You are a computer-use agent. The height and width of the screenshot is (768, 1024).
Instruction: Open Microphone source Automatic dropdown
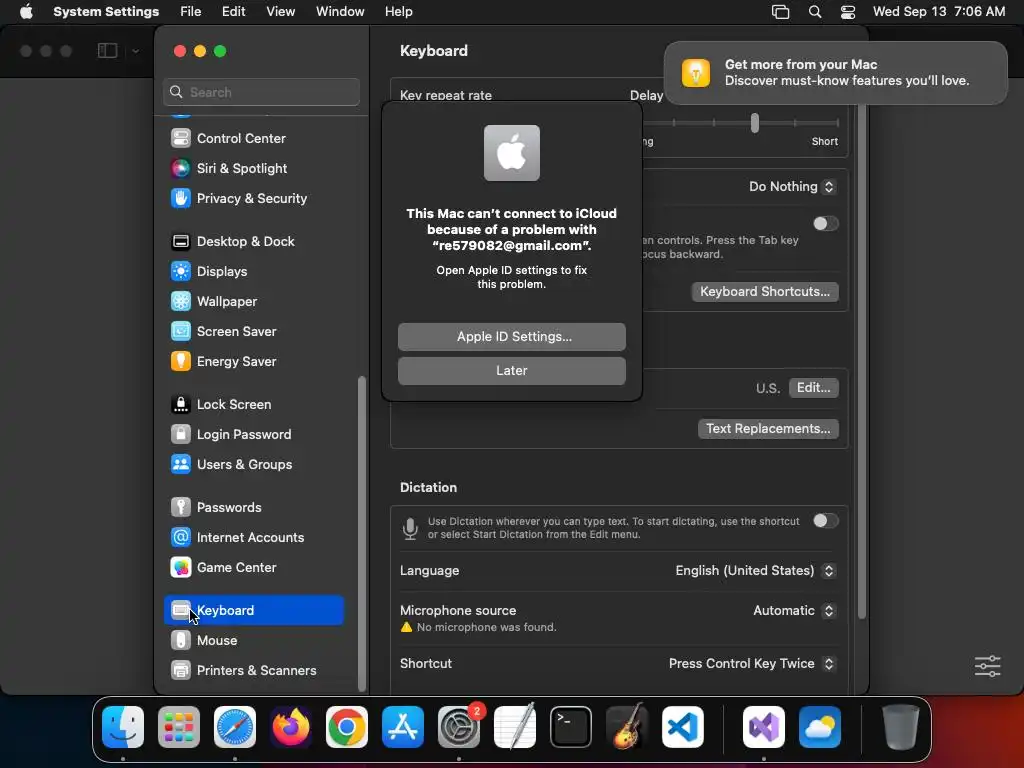(x=794, y=611)
